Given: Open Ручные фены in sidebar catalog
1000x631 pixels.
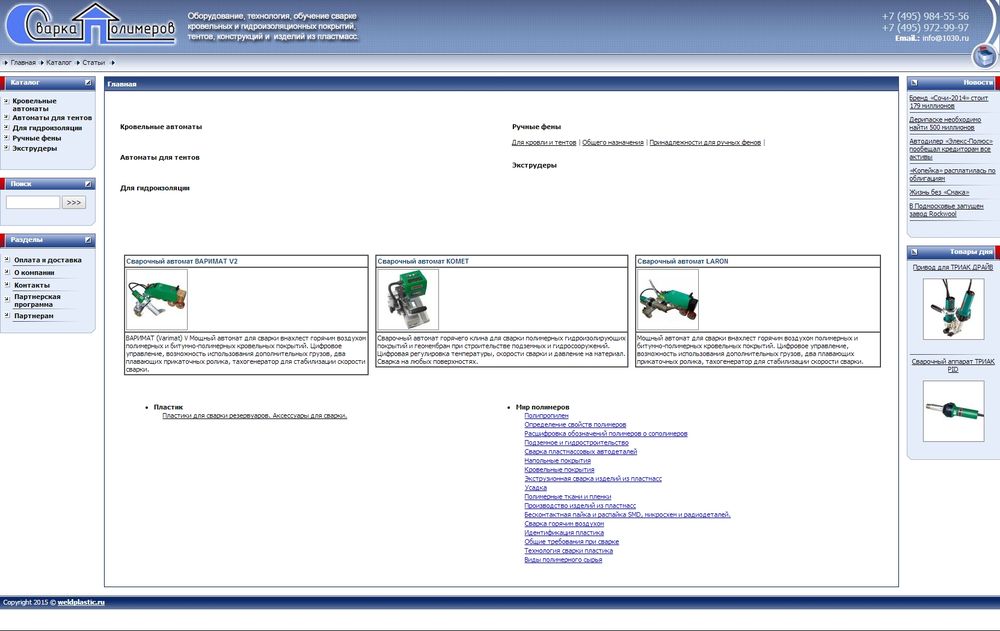Looking at the screenshot, I should point(37,138).
